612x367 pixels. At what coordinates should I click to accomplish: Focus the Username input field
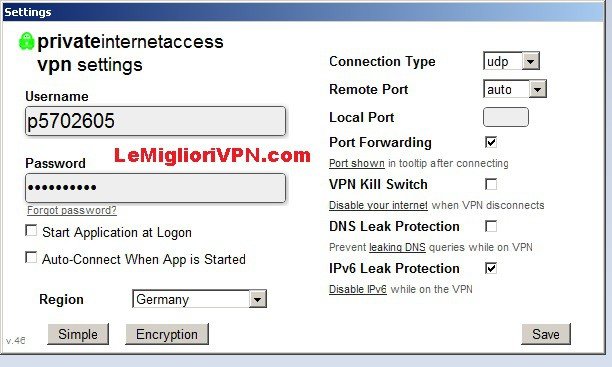(x=155, y=121)
